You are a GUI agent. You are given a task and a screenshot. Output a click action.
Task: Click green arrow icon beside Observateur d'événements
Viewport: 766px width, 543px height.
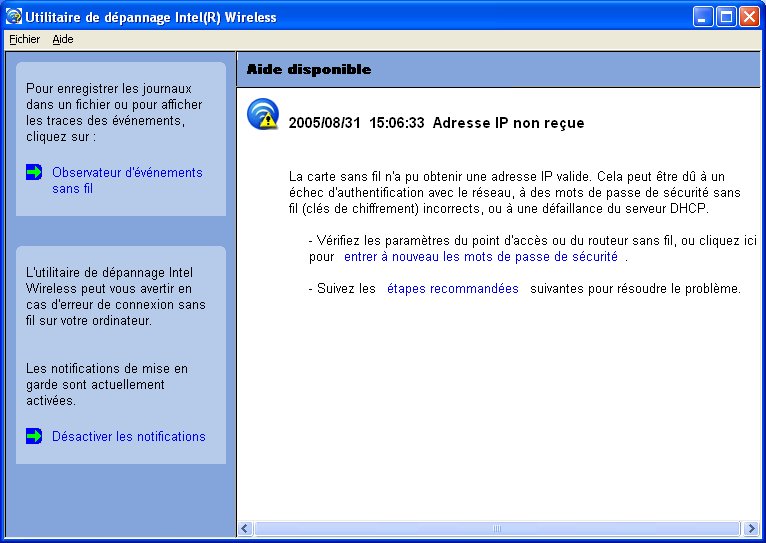tap(34, 172)
